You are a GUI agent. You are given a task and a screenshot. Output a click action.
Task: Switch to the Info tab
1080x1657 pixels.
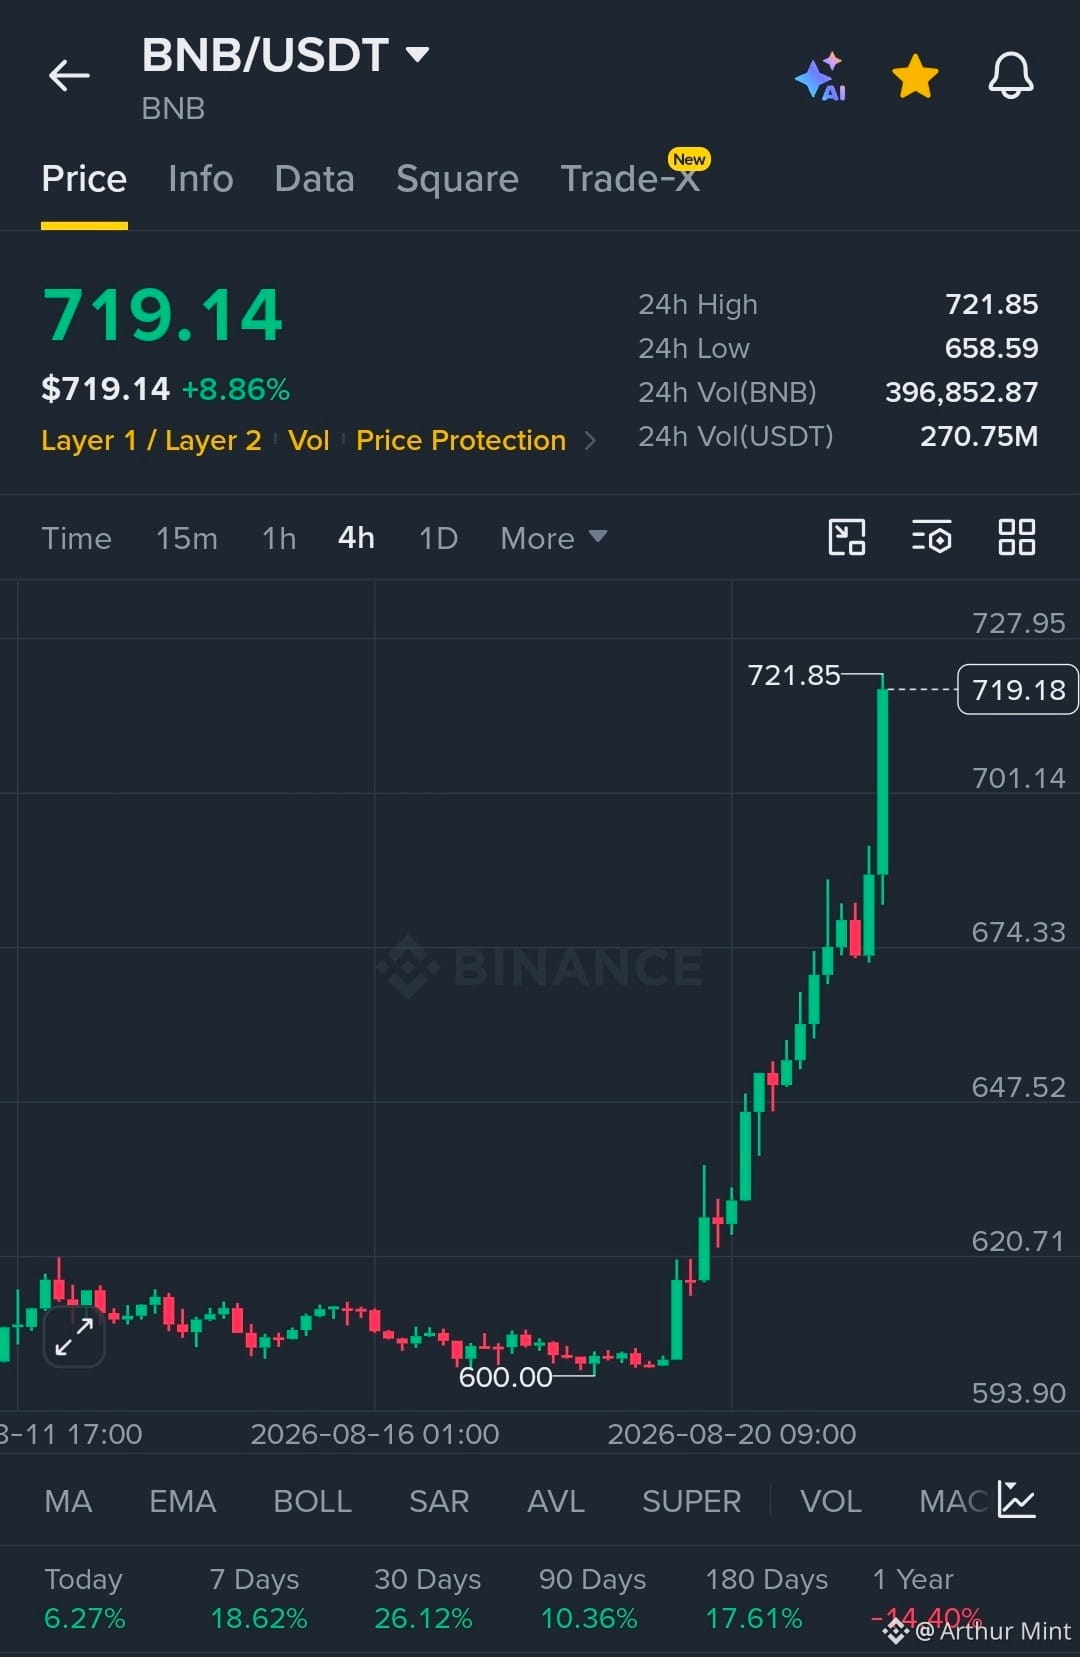coord(201,179)
